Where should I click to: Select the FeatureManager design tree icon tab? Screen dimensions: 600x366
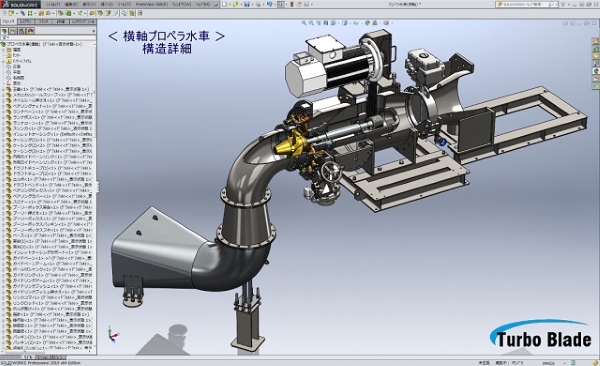tap(4, 31)
